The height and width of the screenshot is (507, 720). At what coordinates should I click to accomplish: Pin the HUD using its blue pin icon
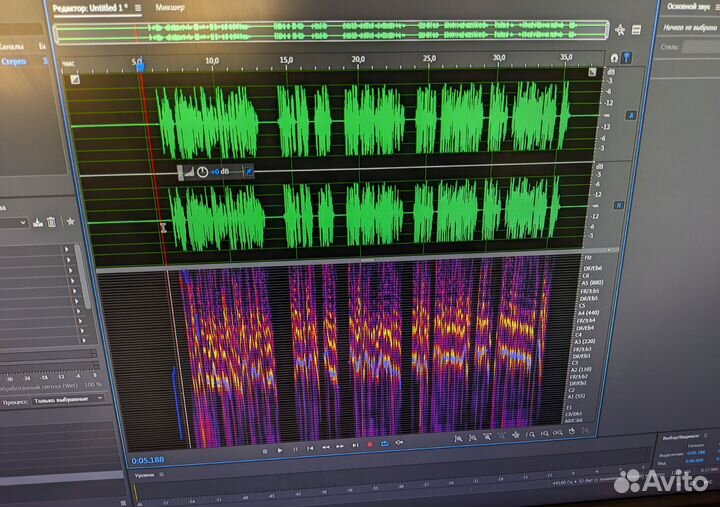click(x=249, y=171)
